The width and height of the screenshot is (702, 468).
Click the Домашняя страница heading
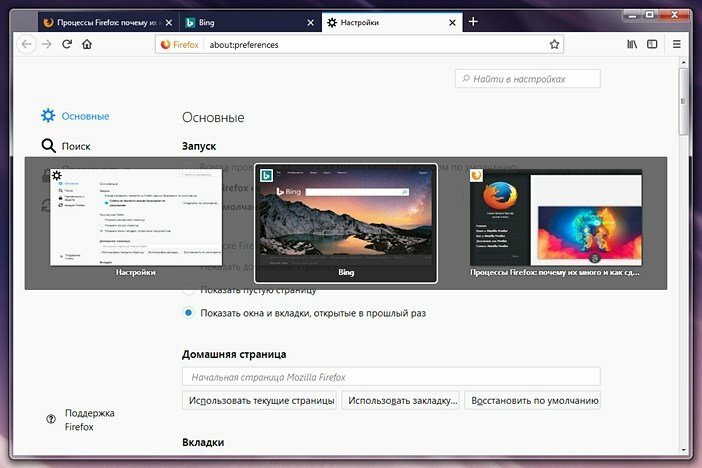point(234,354)
